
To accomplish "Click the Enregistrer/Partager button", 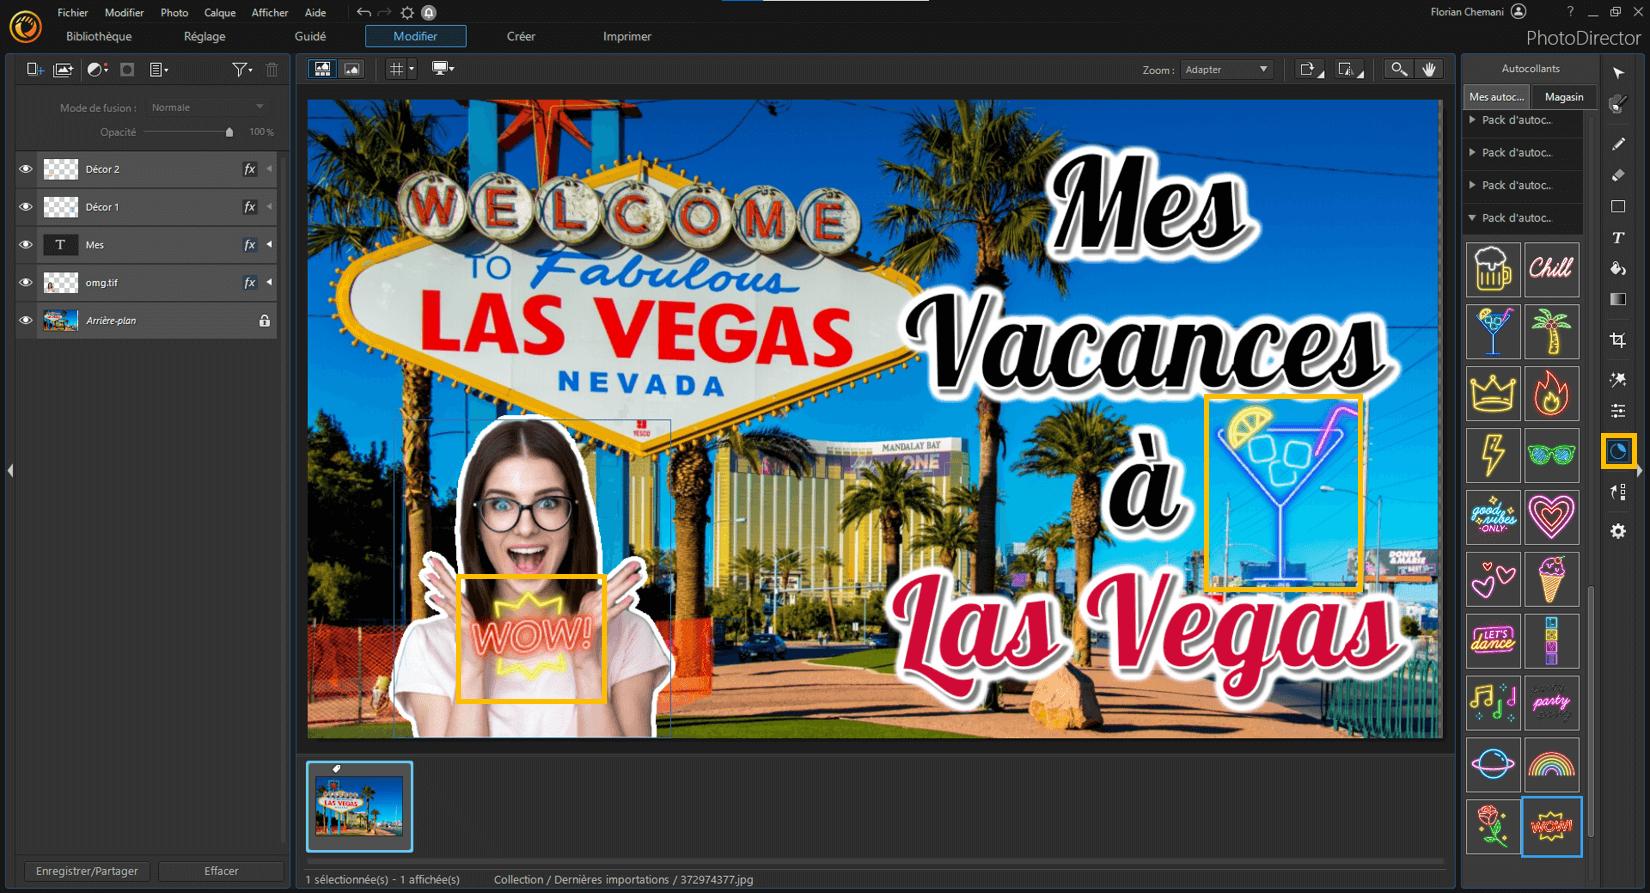I will (87, 871).
